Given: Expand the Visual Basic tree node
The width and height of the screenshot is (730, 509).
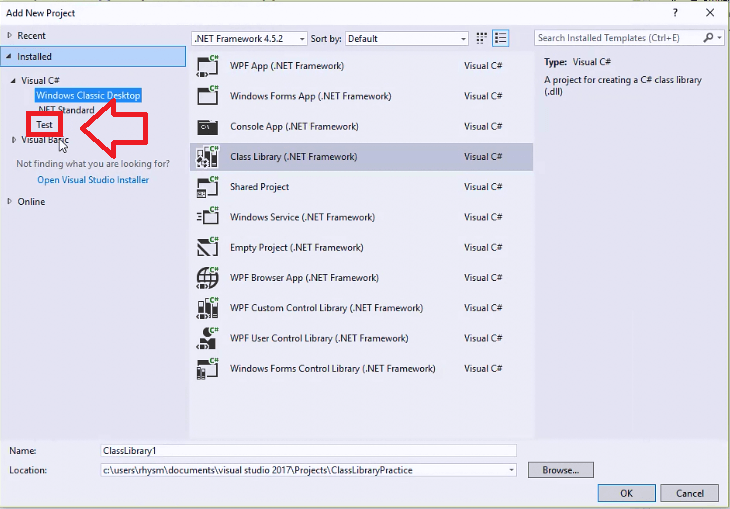Looking at the screenshot, I should [x=14, y=140].
